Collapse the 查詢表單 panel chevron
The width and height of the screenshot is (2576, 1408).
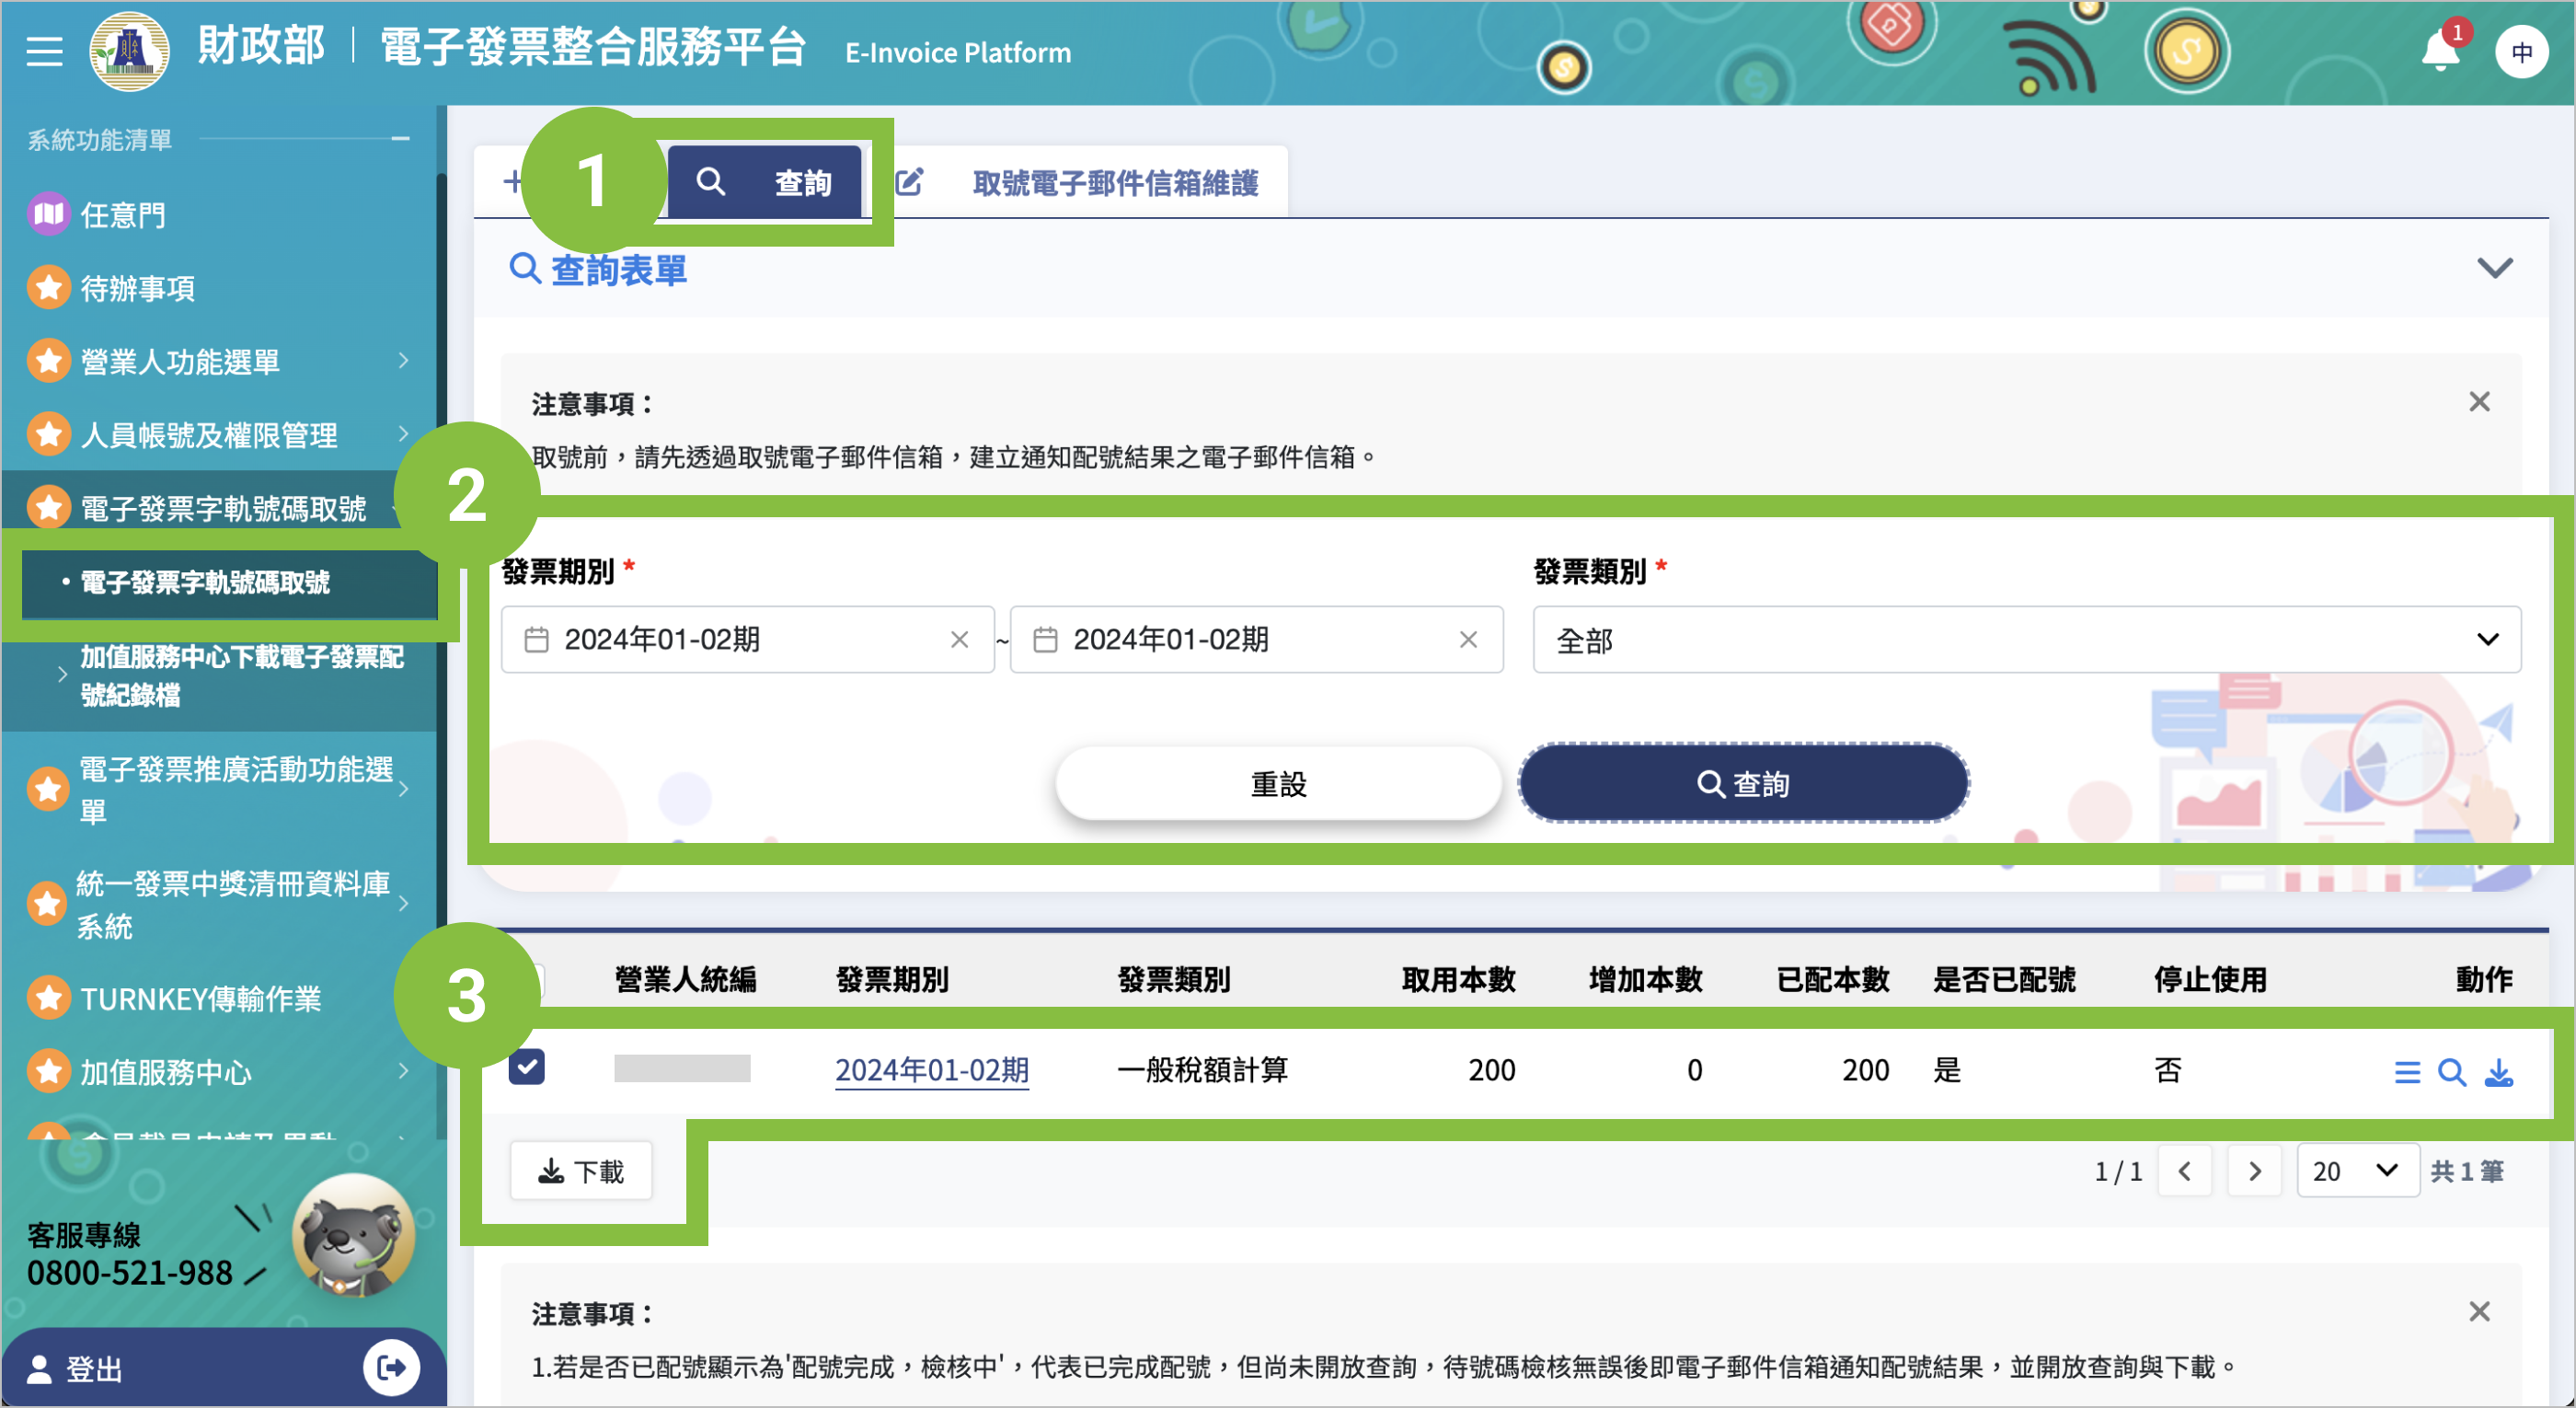tap(2494, 268)
